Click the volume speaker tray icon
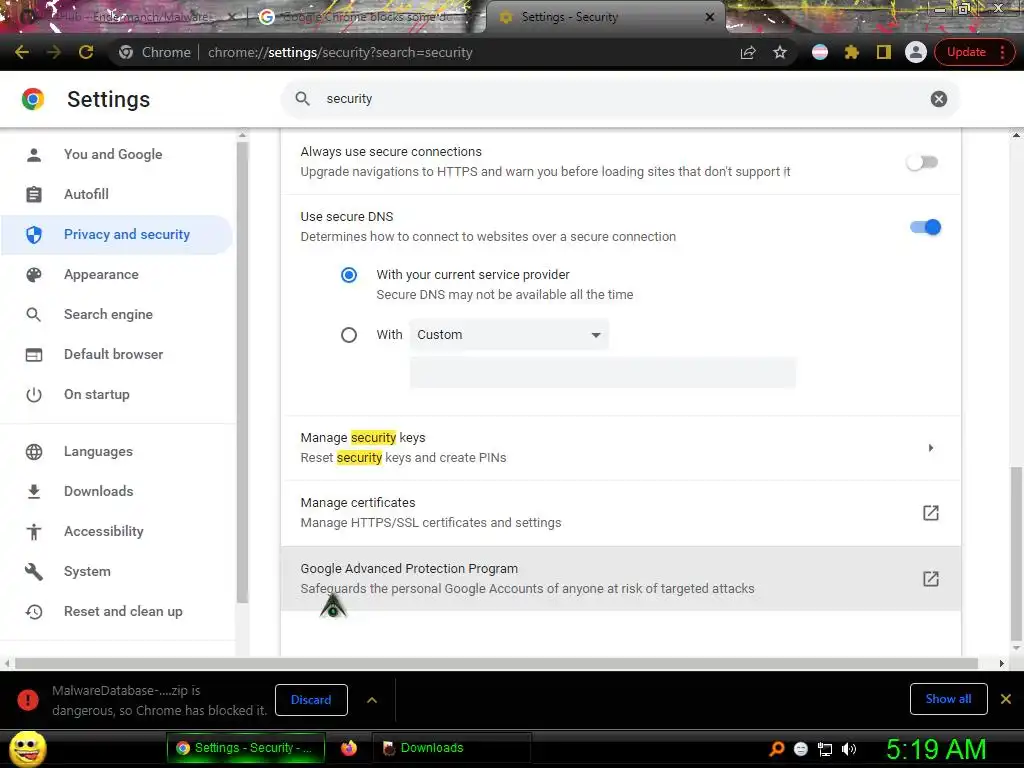 click(849, 749)
